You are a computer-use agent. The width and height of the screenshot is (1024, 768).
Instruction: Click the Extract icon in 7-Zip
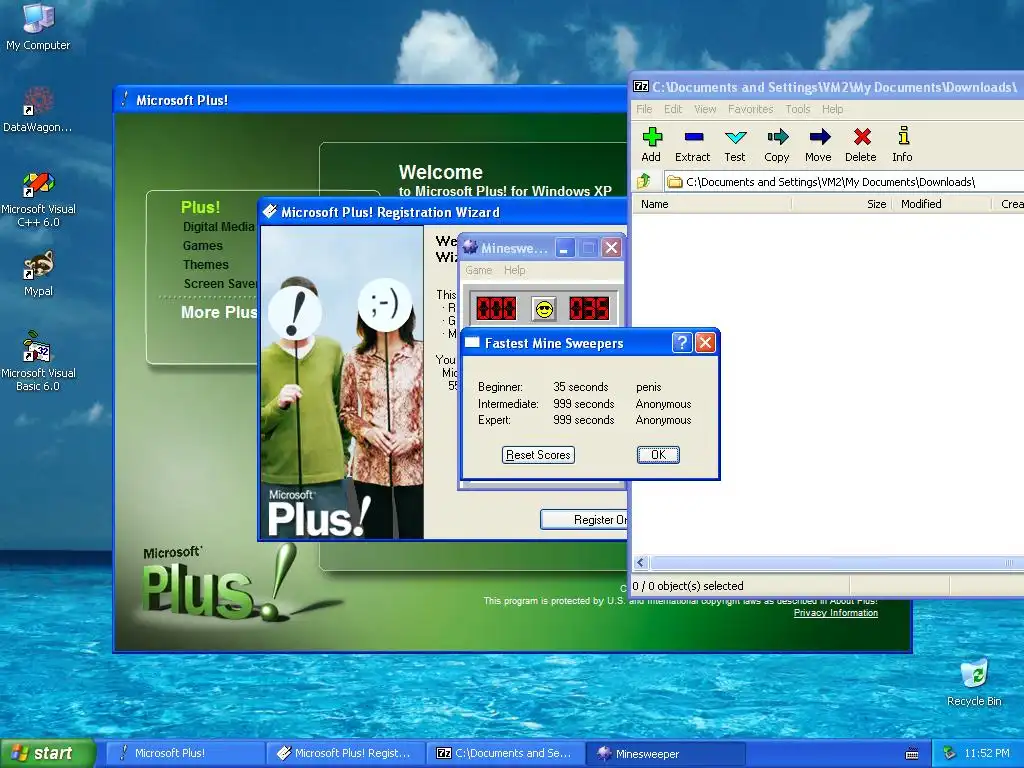pos(692,144)
